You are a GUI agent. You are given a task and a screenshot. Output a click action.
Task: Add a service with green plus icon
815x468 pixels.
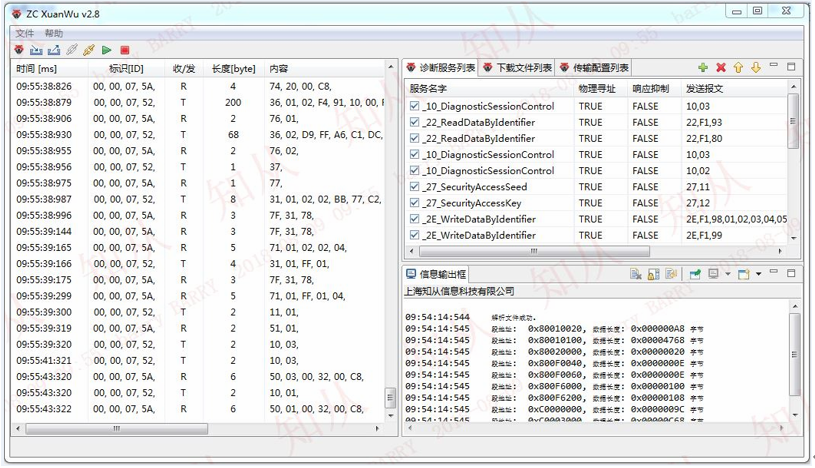703,68
